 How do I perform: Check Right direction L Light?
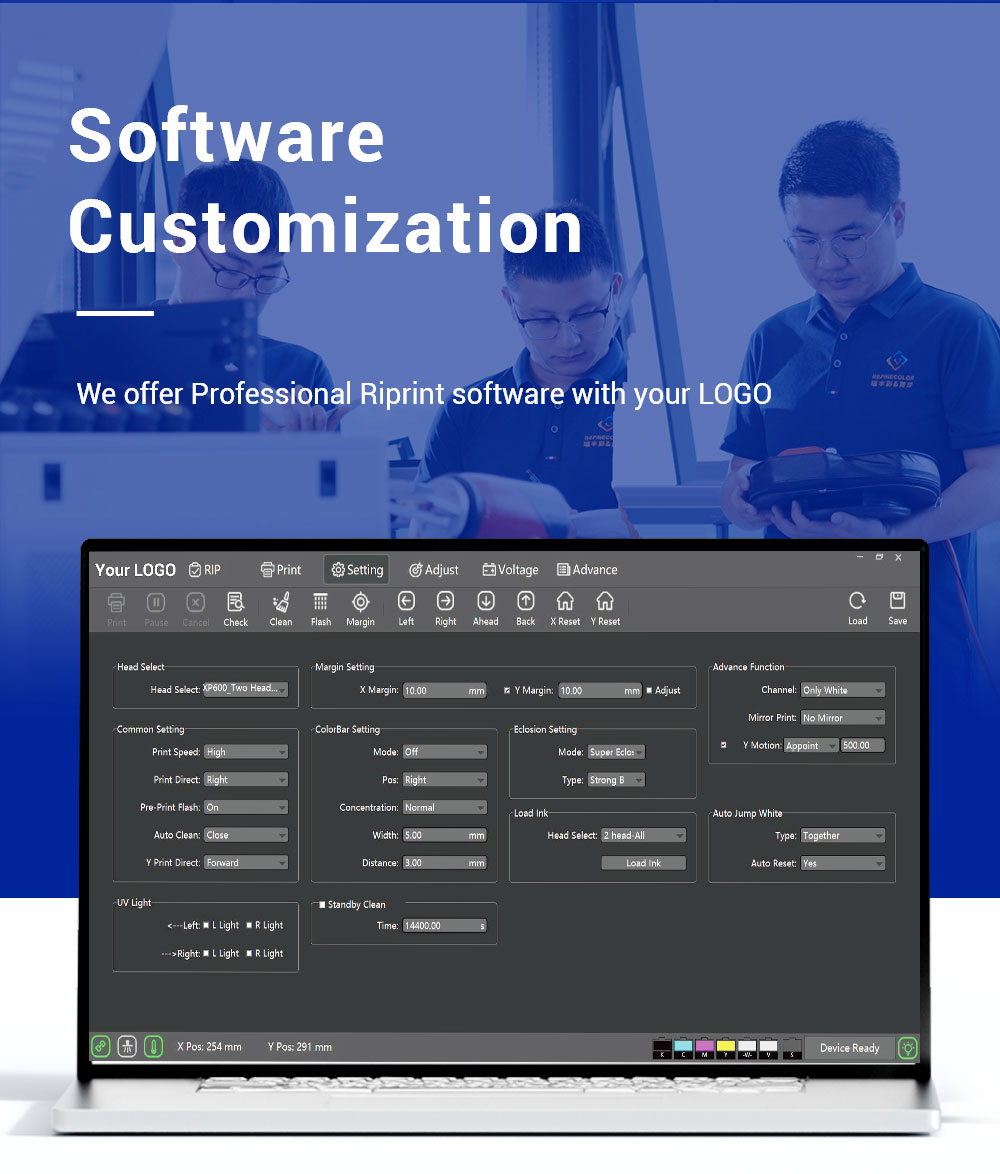207,953
